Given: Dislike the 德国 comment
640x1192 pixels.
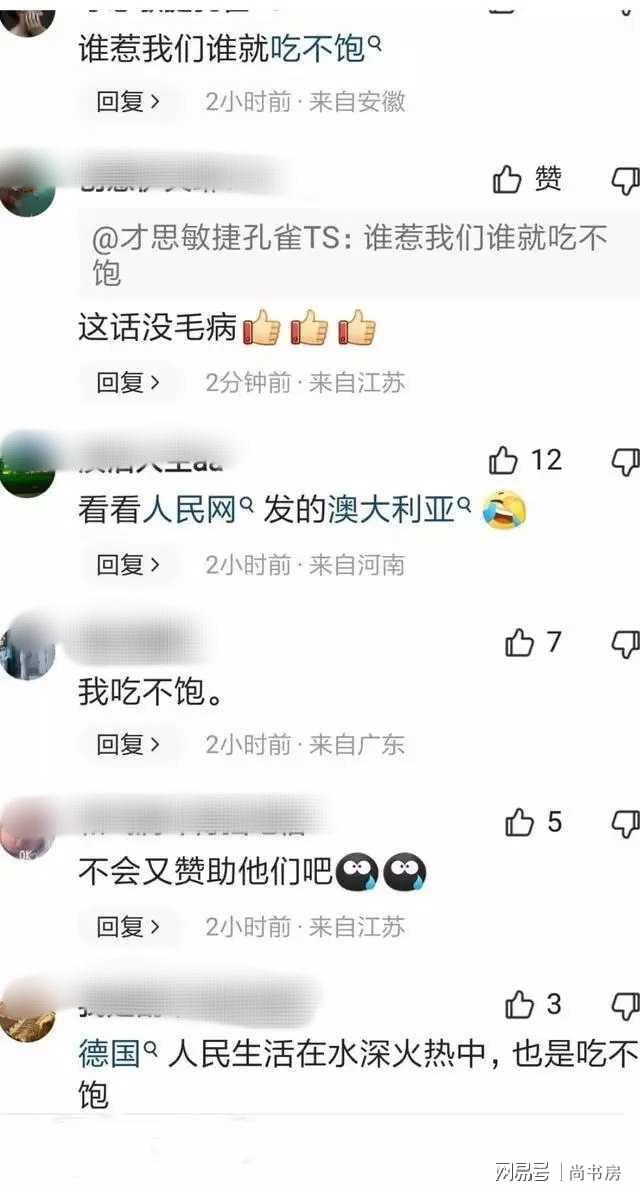Looking at the screenshot, I should pyautogui.click(x=626, y=1007).
